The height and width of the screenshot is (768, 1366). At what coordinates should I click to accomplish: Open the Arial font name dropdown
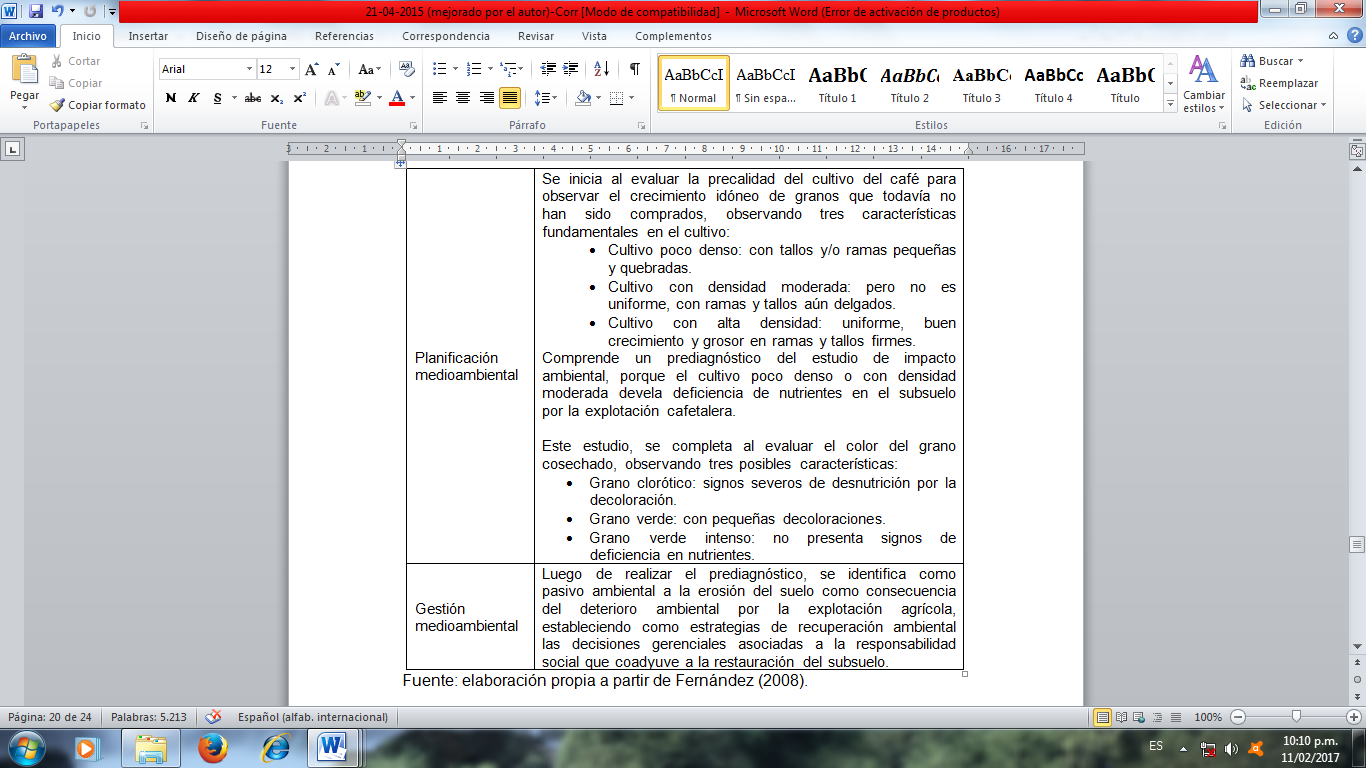tap(249, 69)
